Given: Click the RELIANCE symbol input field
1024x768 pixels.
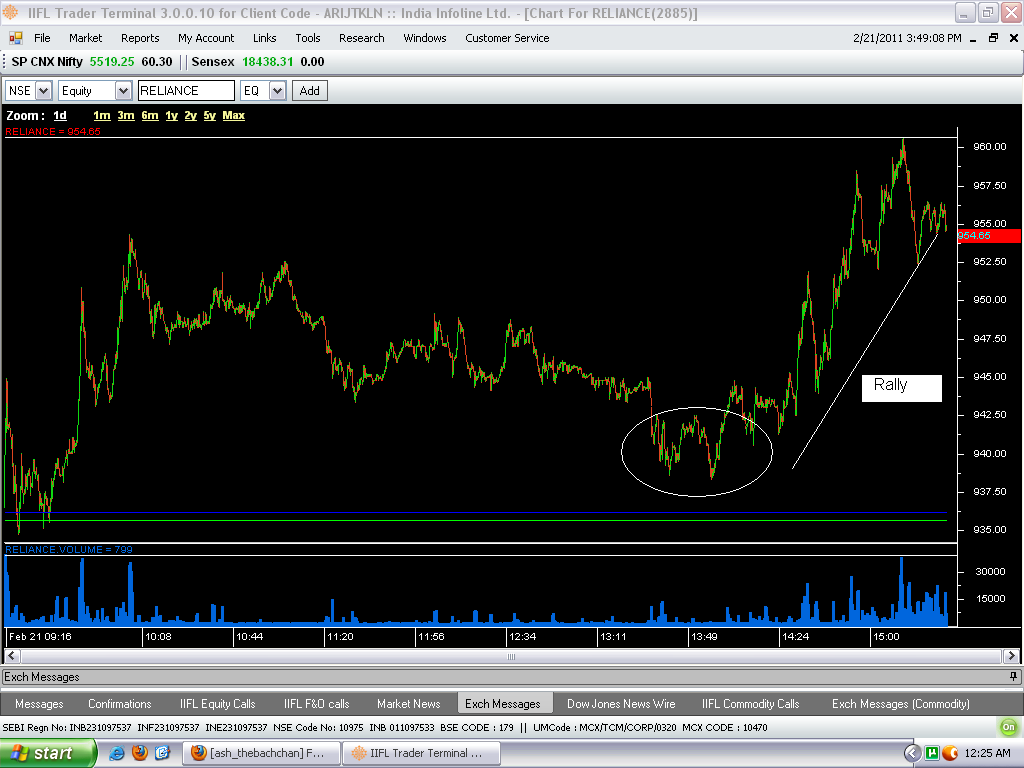Looking at the screenshot, I should [186, 91].
